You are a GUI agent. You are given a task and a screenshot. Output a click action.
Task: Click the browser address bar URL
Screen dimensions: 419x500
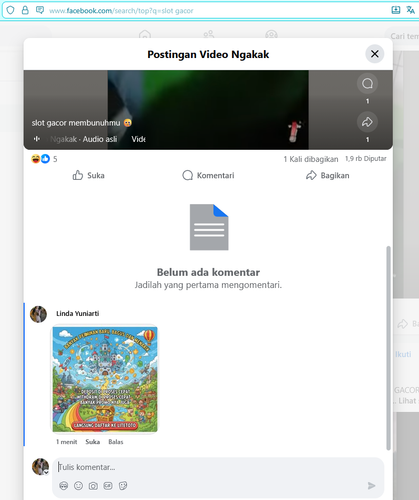[121, 11]
